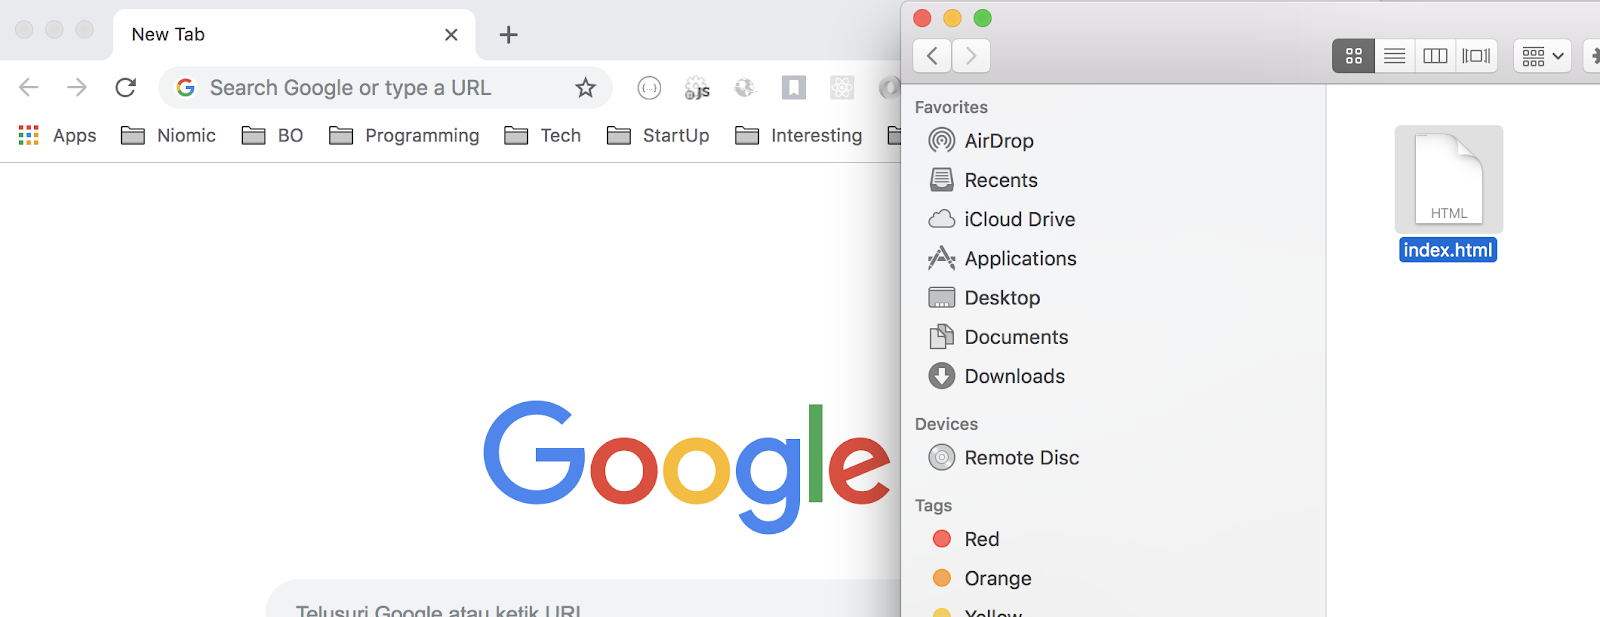This screenshot has width=1600, height=617.
Task: Click the Favorites sidebar heading
Action: [951, 107]
